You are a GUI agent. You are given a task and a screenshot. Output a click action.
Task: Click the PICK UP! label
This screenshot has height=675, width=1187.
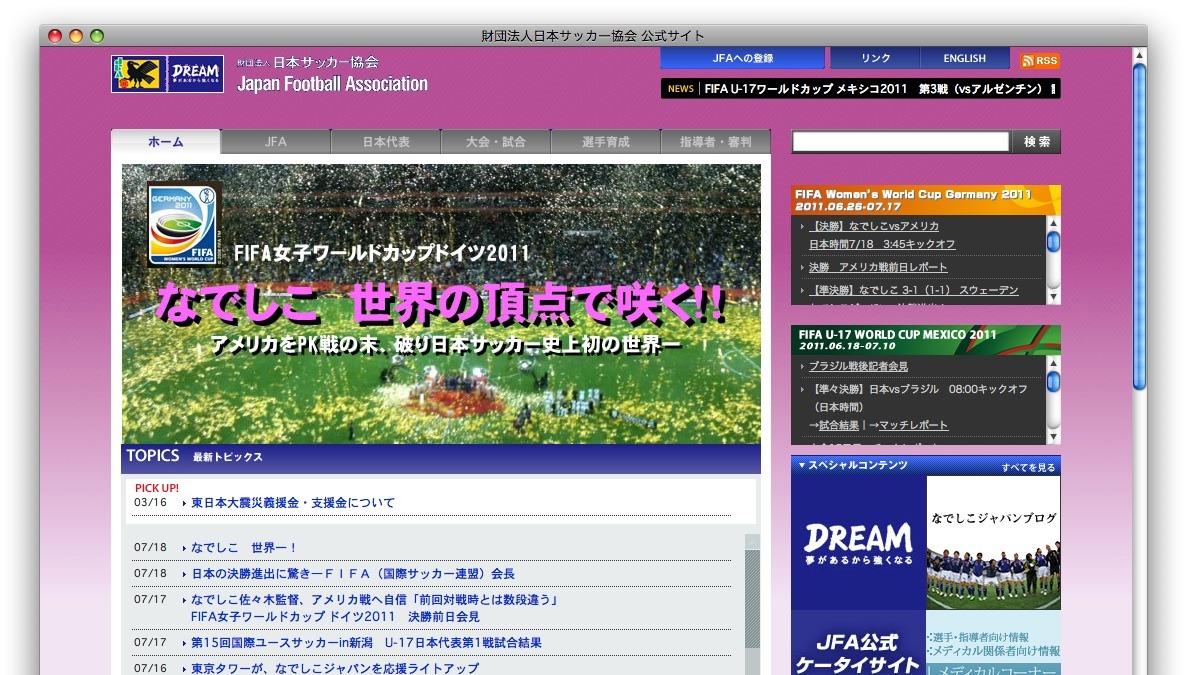pyautogui.click(x=157, y=488)
